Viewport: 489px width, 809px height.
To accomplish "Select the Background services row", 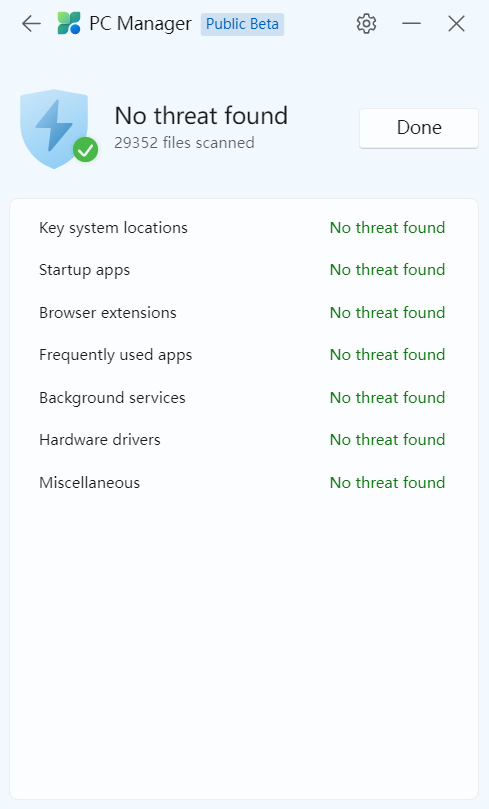I will [242, 398].
